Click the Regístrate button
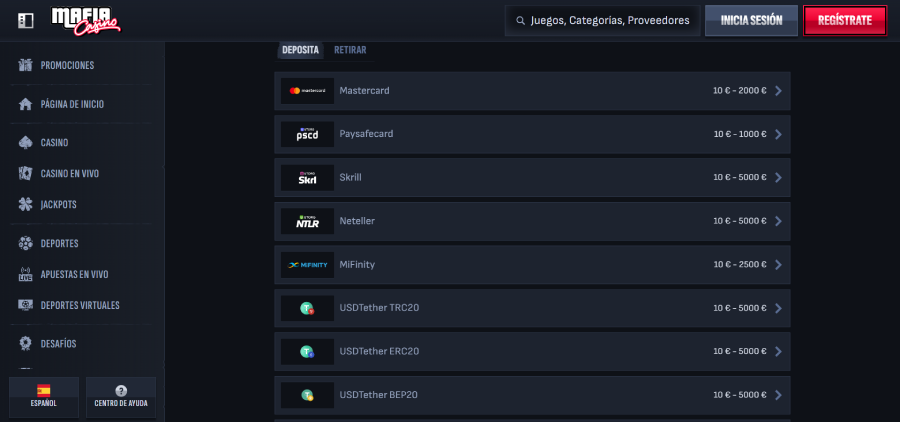Screen dimensions: 900x422 [845, 21]
